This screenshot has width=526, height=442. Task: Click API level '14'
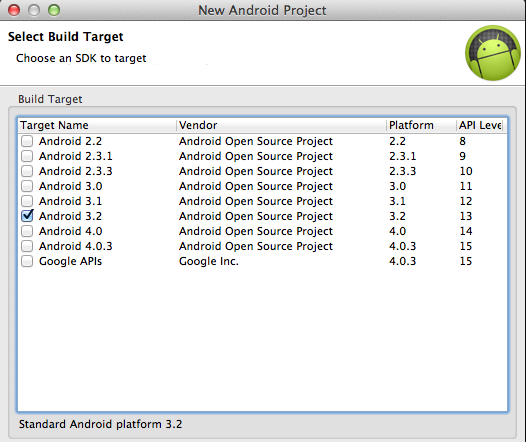coord(466,231)
